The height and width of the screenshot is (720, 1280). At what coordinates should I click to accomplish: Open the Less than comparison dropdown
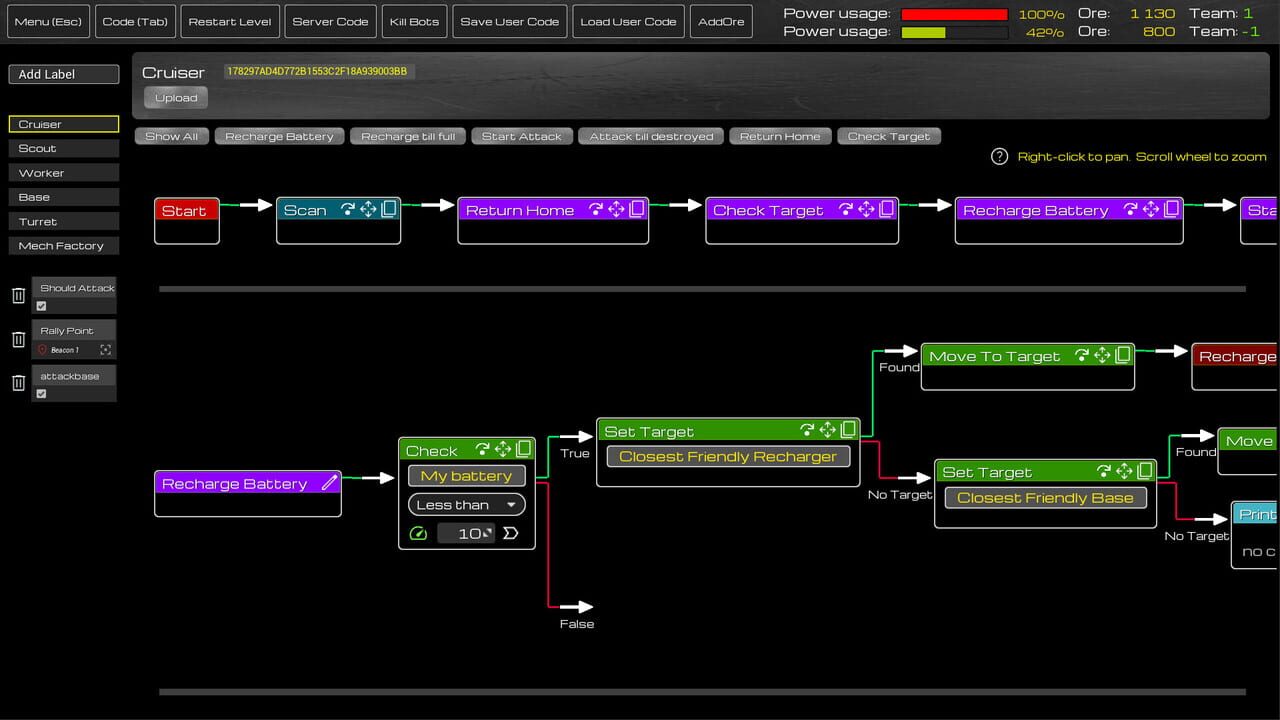466,505
